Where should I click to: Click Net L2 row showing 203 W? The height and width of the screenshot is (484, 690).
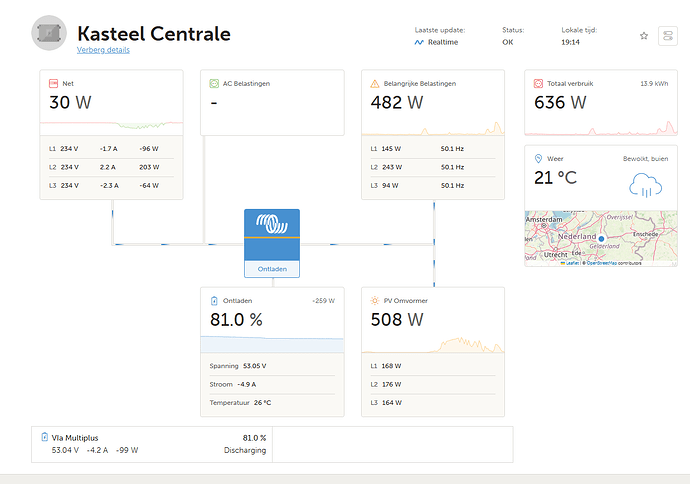coord(111,167)
